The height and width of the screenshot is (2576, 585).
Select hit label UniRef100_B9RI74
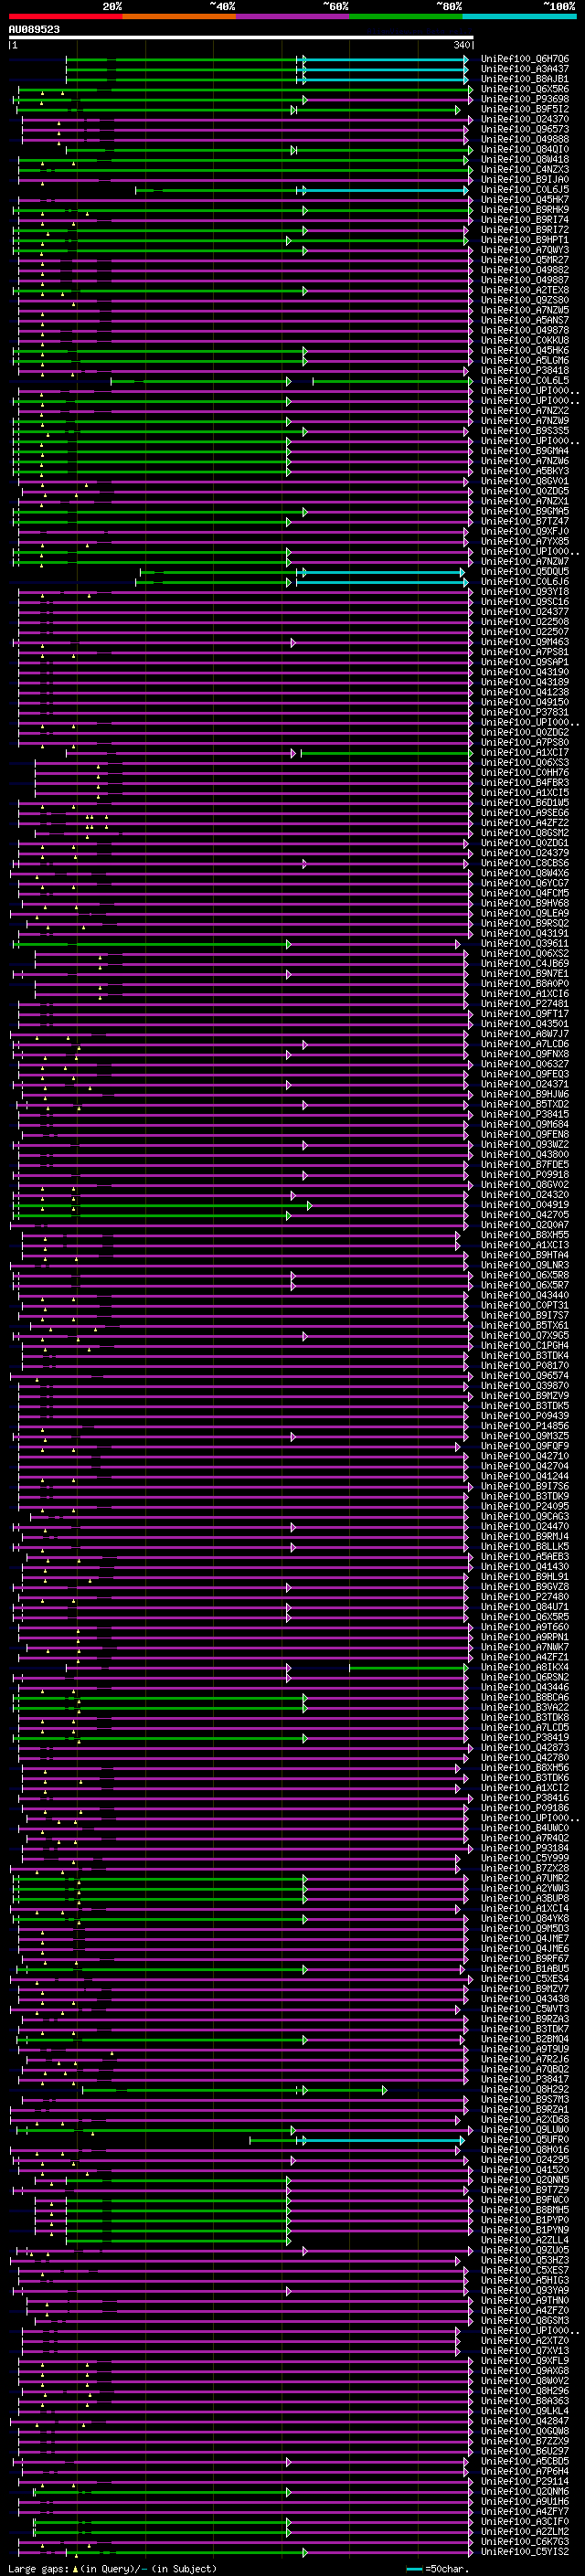[x=525, y=219]
